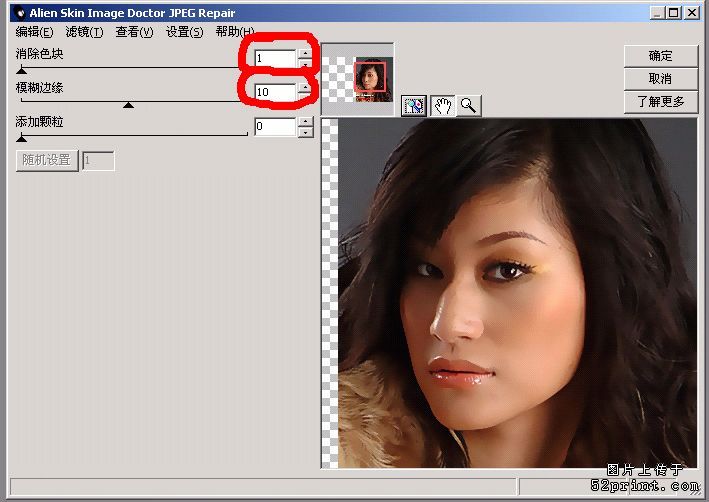Open the 帮助(H) menu
709x502 pixels.
pyautogui.click(x=235, y=32)
